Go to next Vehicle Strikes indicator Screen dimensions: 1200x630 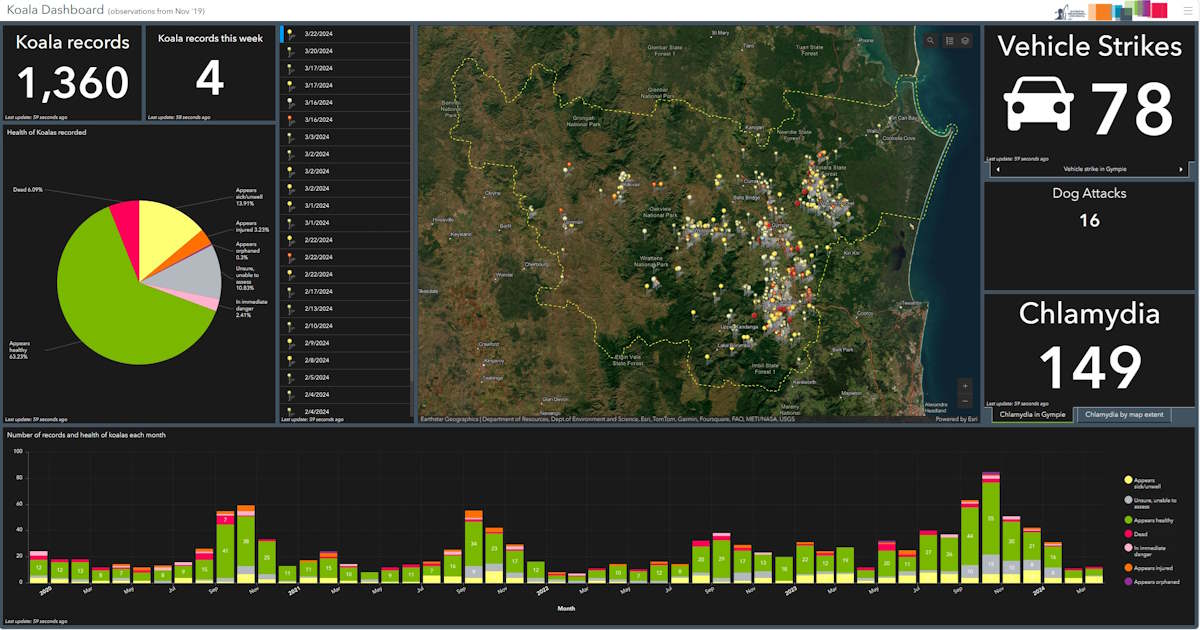(x=1181, y=169)
